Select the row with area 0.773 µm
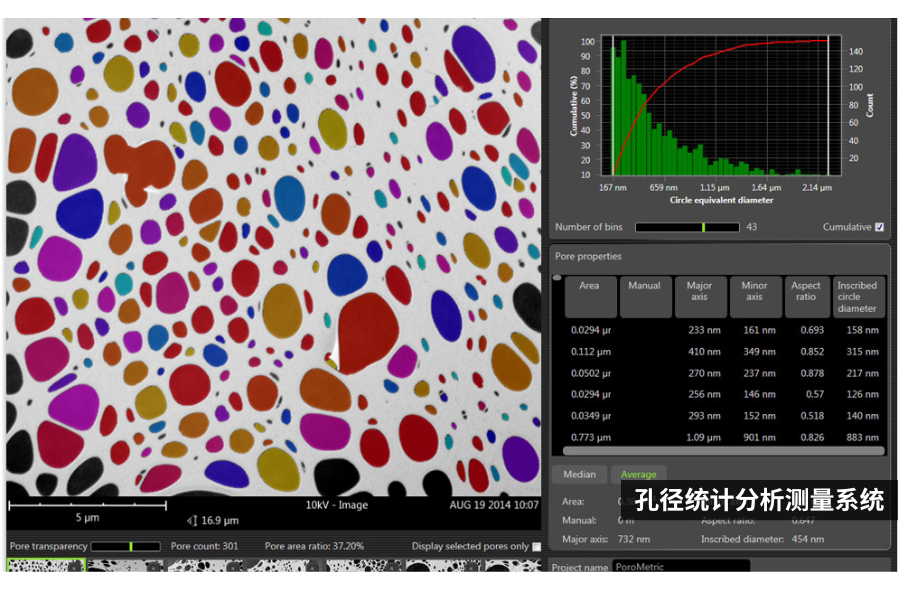 point(720,437)
